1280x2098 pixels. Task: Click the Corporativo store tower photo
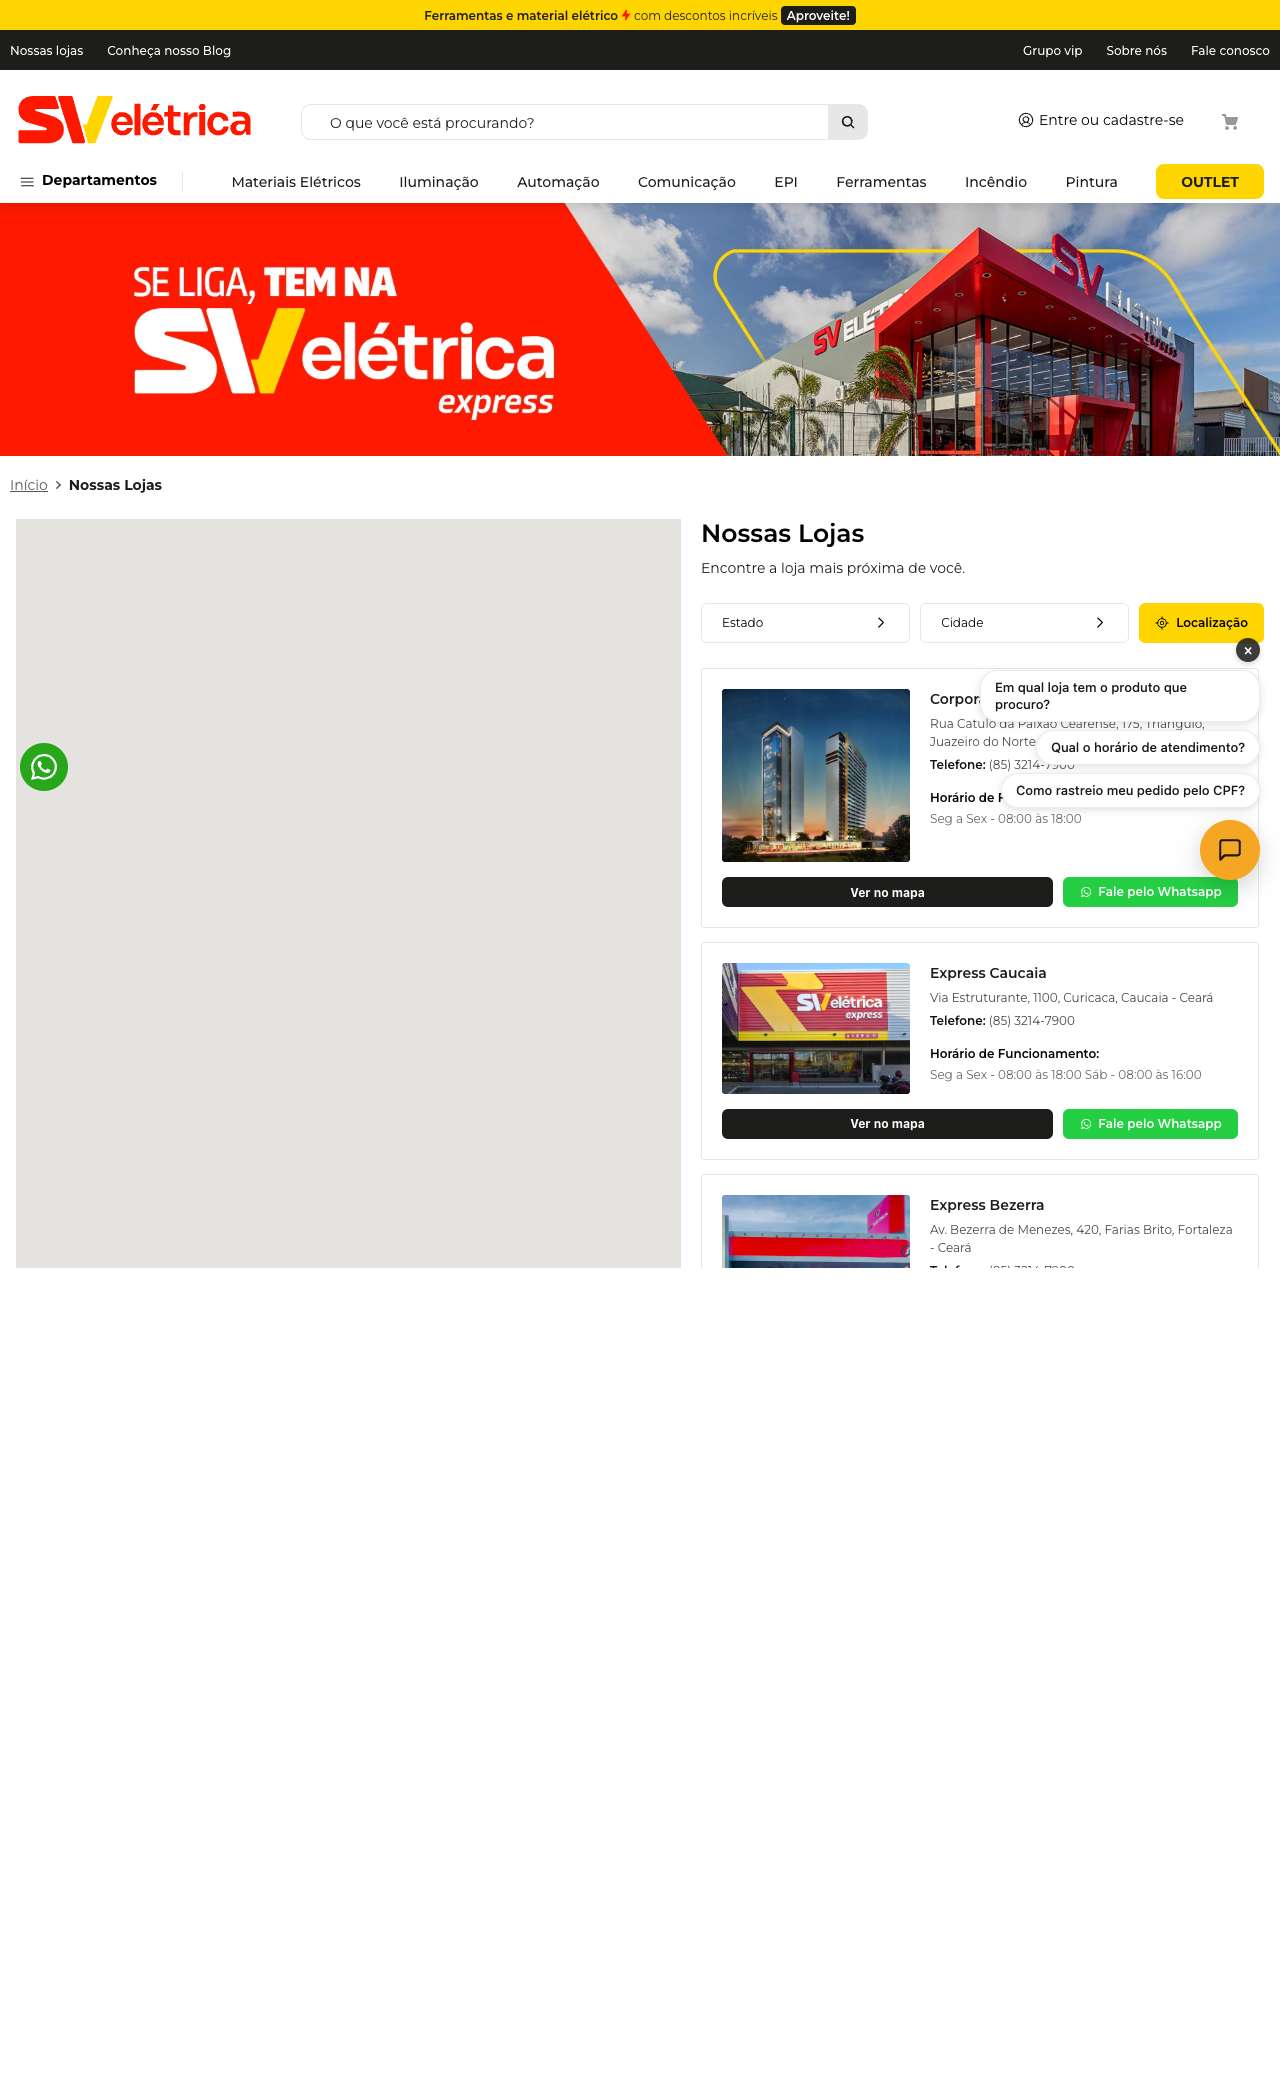[816, 775]
